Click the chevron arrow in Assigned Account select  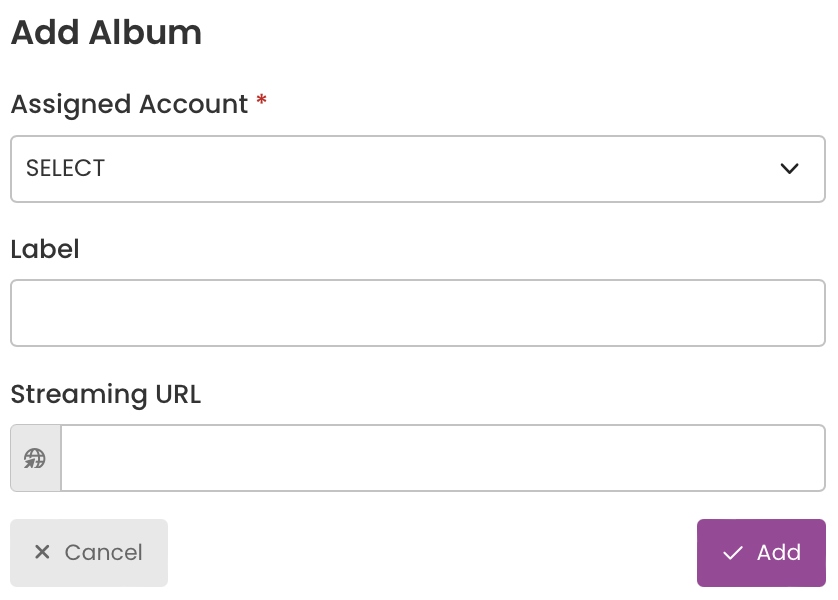click(x=789, y=169)
